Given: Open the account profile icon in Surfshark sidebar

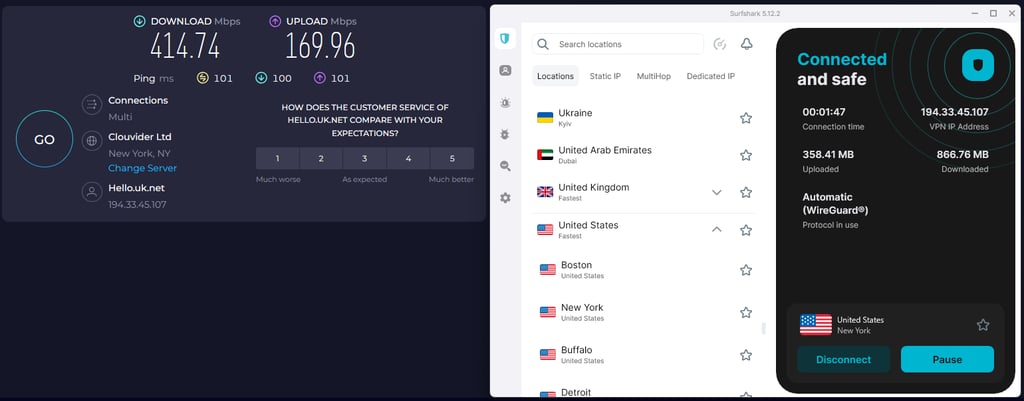Looking at the screenshot, I should coord(505,71).
